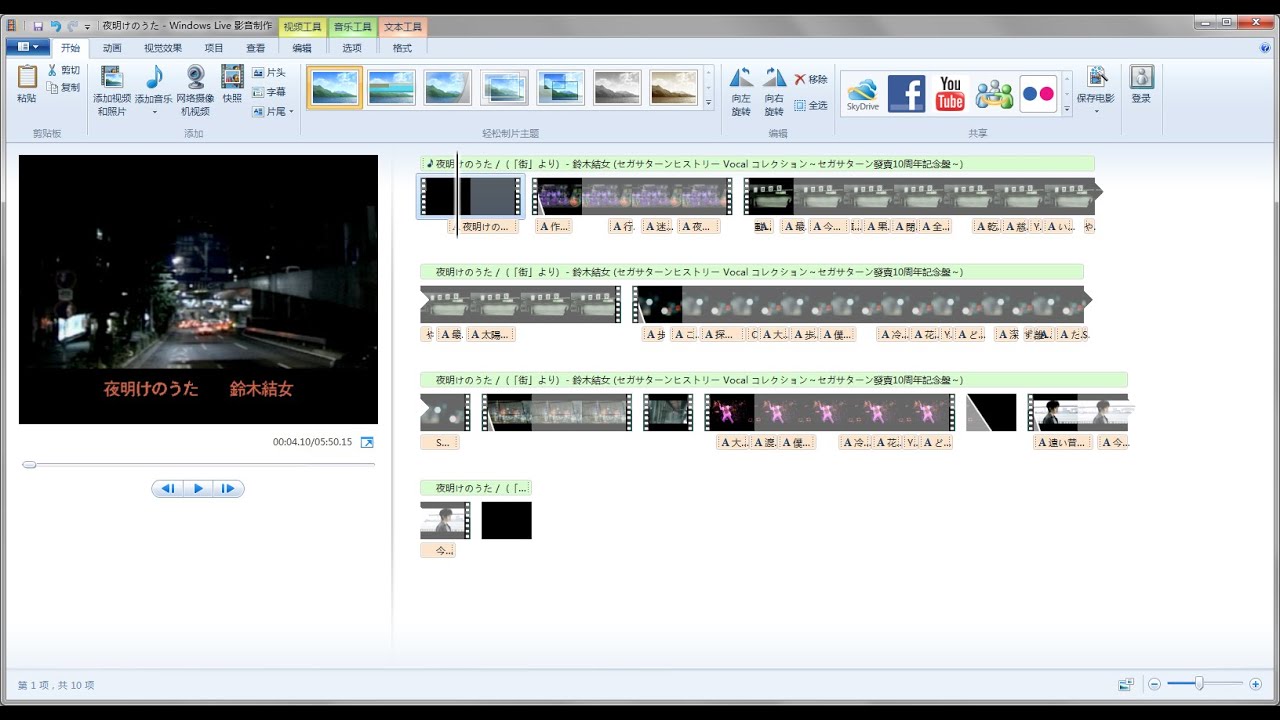Click the 00:04.10/05:50.15 timecode text
1280x720 pixels.
coord(312,442)
